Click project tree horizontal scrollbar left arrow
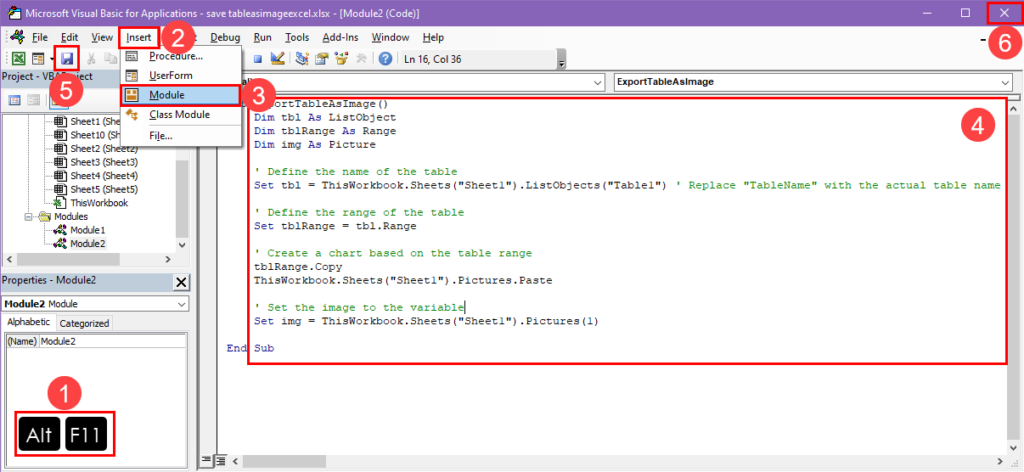Viewport: 1024px width, 472px height. pyautogui.click(x=8, y=259)
